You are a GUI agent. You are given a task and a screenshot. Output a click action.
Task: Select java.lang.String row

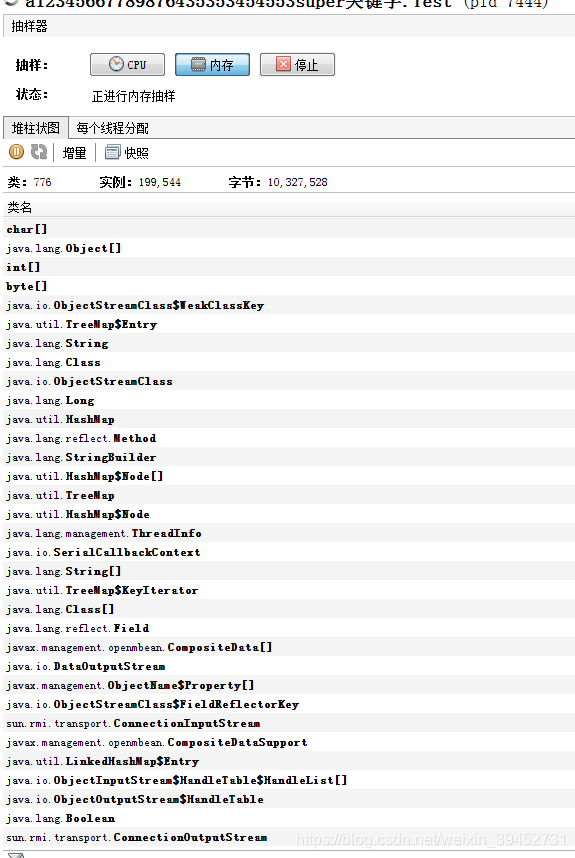tap(289, 343)
